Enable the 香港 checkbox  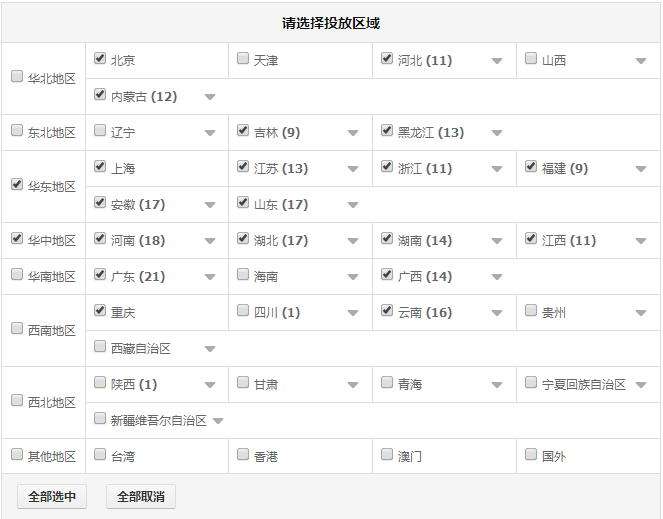pos(243,454)
